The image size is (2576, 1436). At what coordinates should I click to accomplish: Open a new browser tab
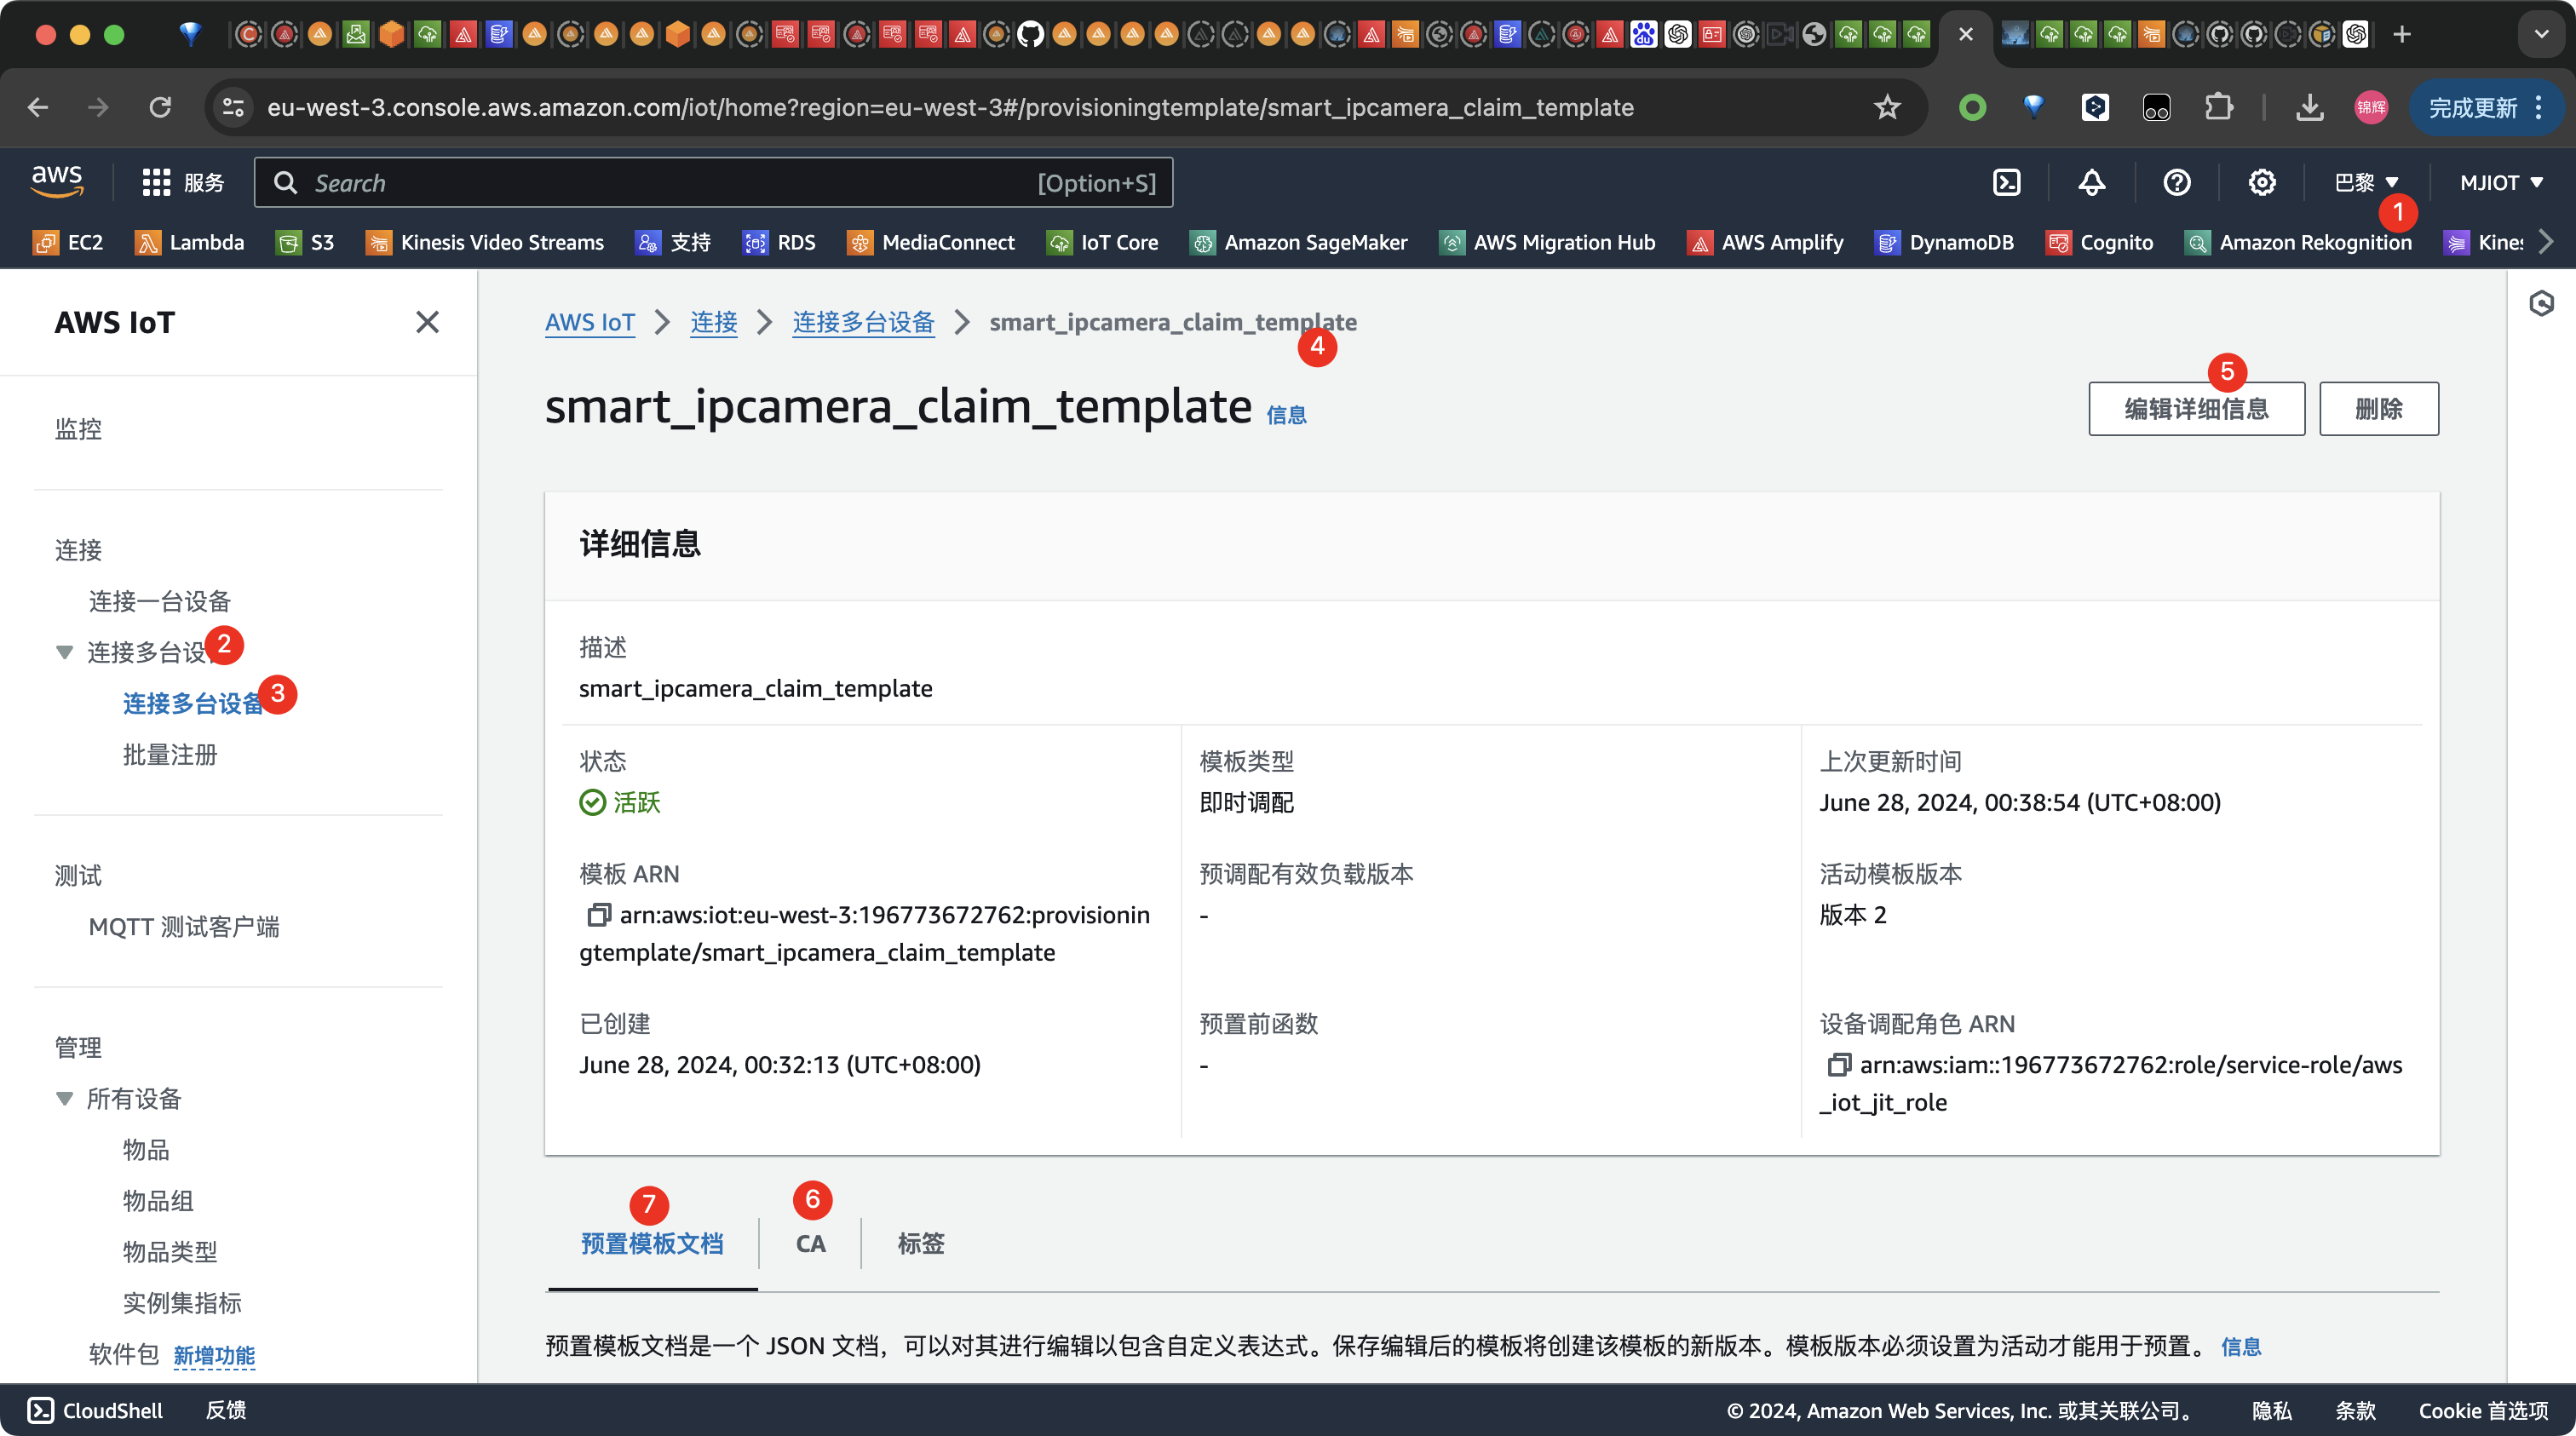pos(2401,34)
